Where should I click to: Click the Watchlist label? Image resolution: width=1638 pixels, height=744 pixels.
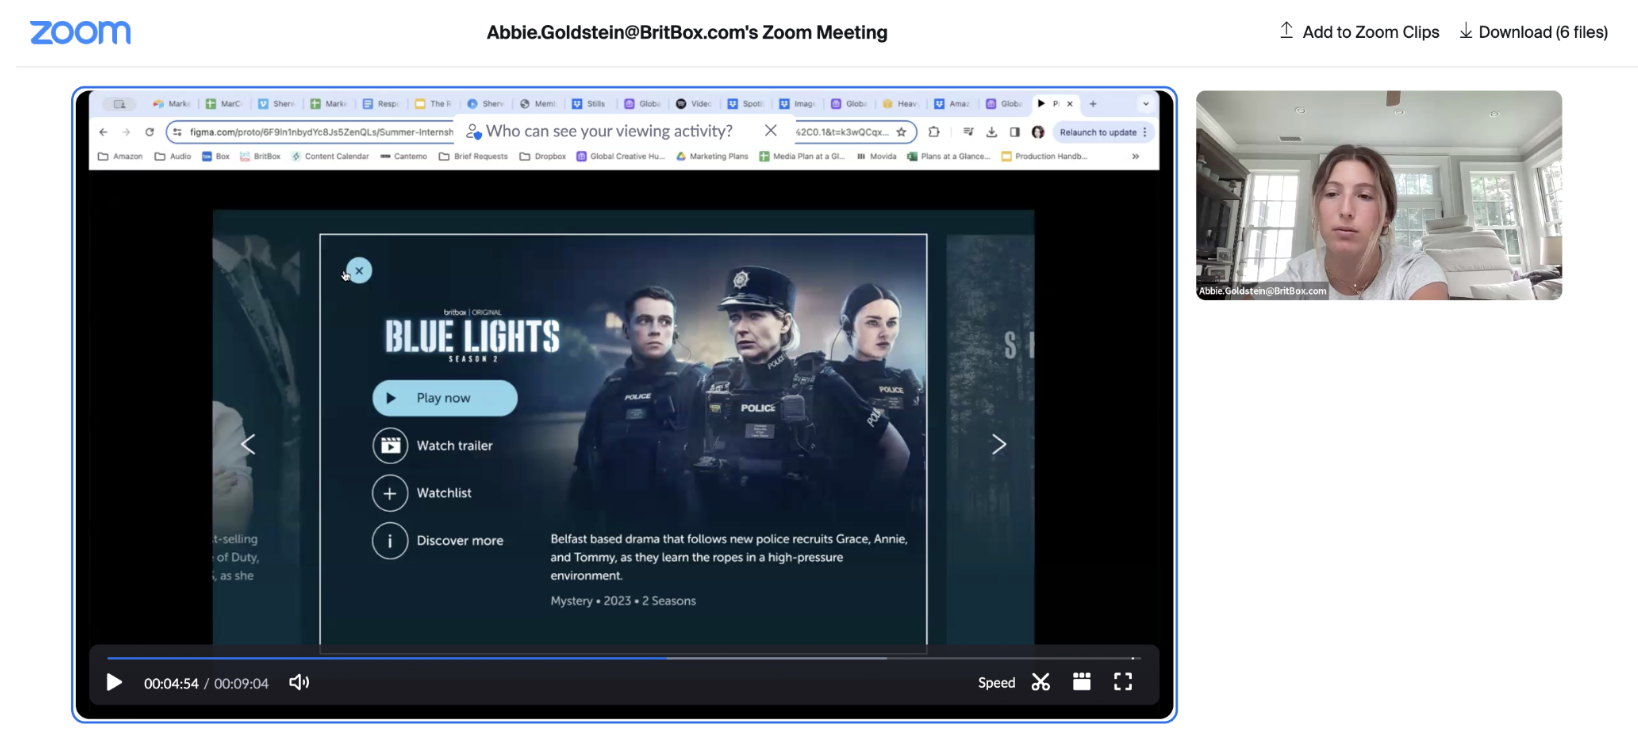[x=444, y=493]
